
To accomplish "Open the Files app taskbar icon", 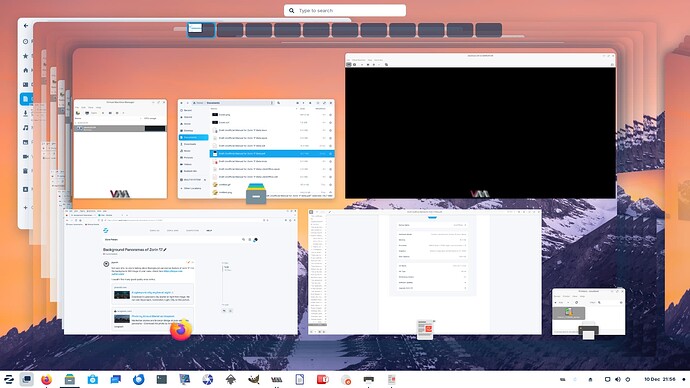I will (70, 379).
